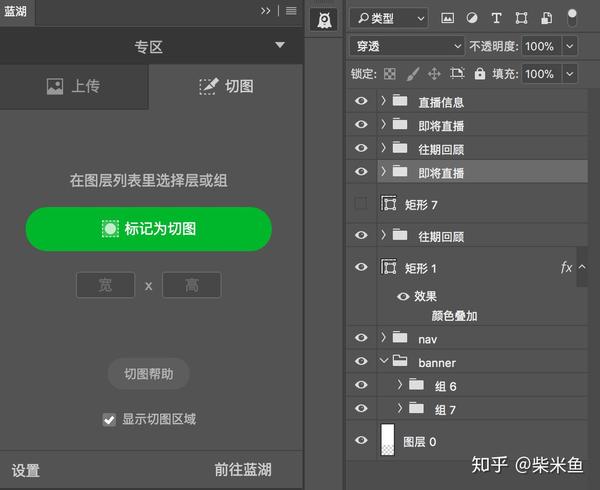The height and width of the screenshot is (490, 600).
Task: Hide the first 往期回顾 group
Action: (x=361, y=148)
